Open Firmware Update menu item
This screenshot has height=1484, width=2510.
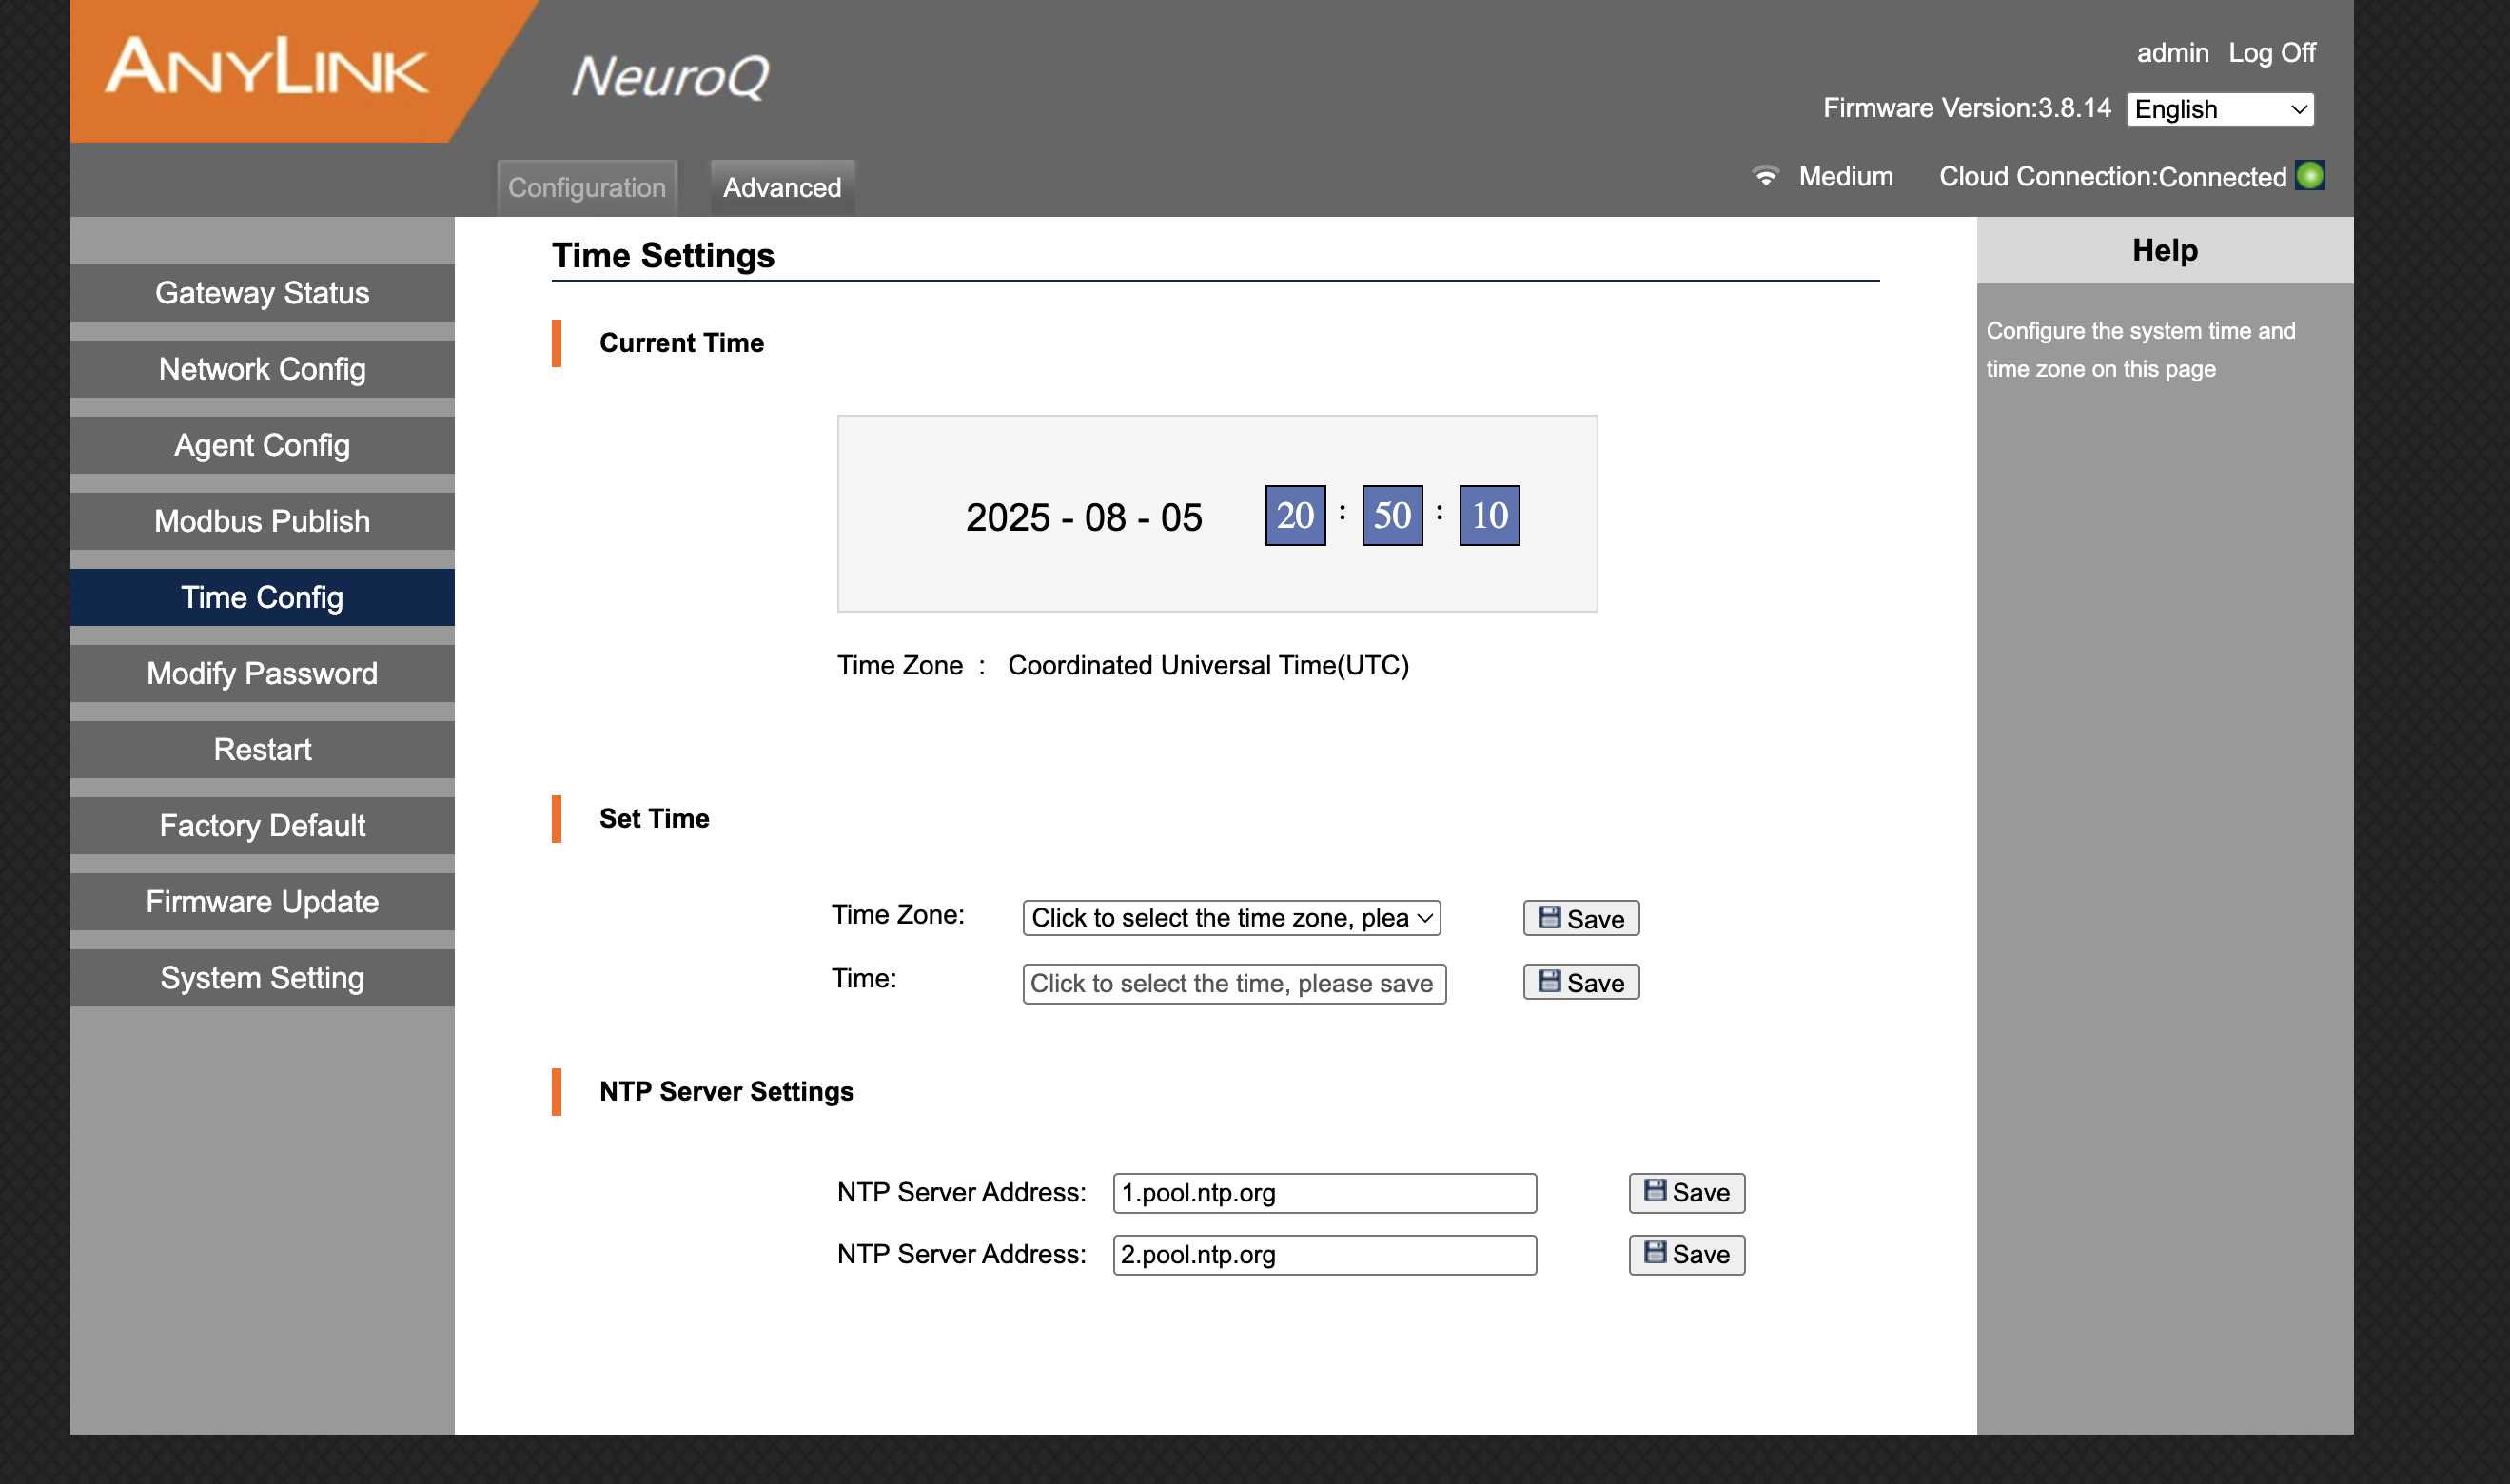click(262, 901)
